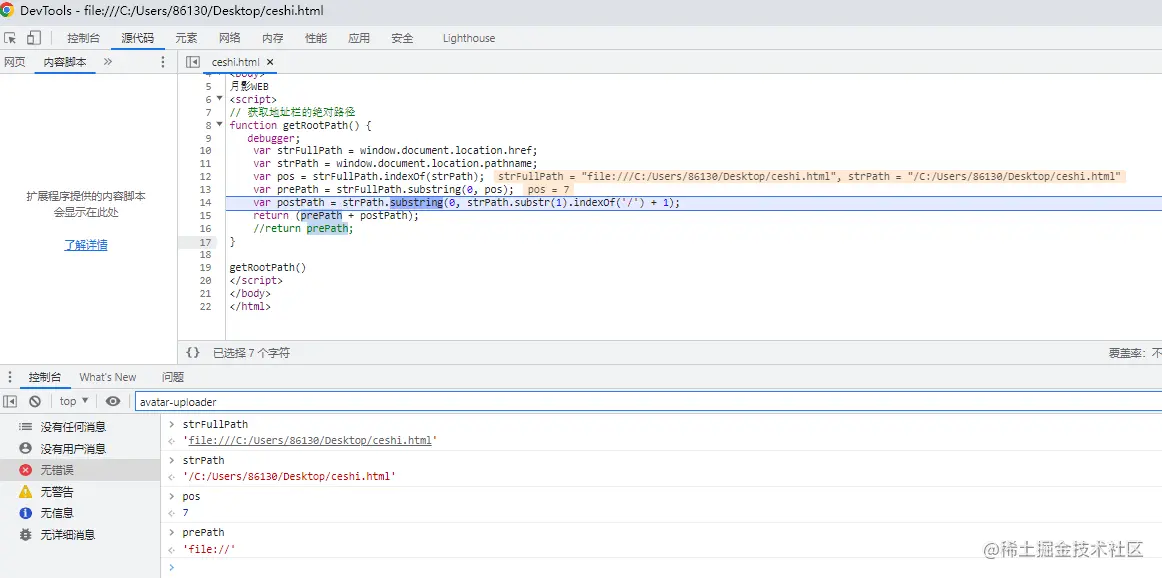Toggle the console sidebar icon

point(10,401)
